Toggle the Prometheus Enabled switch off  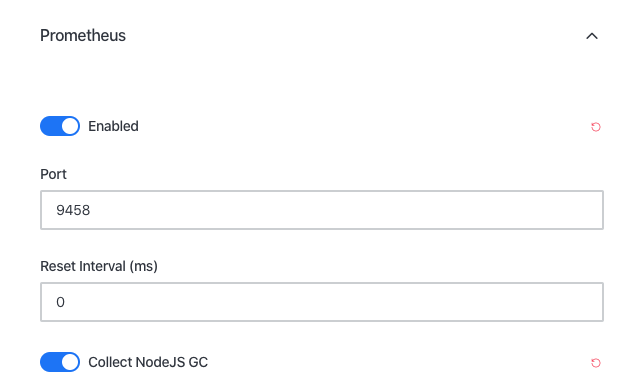pyautogui.click(x=60, y=126)
